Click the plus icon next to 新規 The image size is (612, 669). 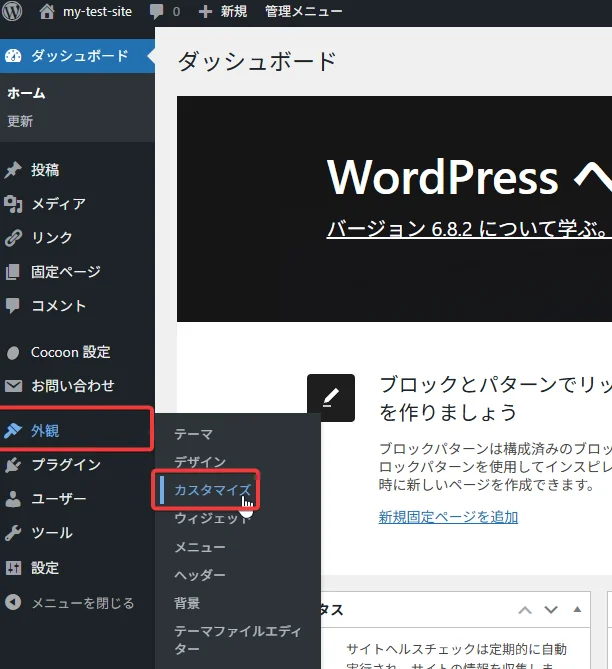205,12
